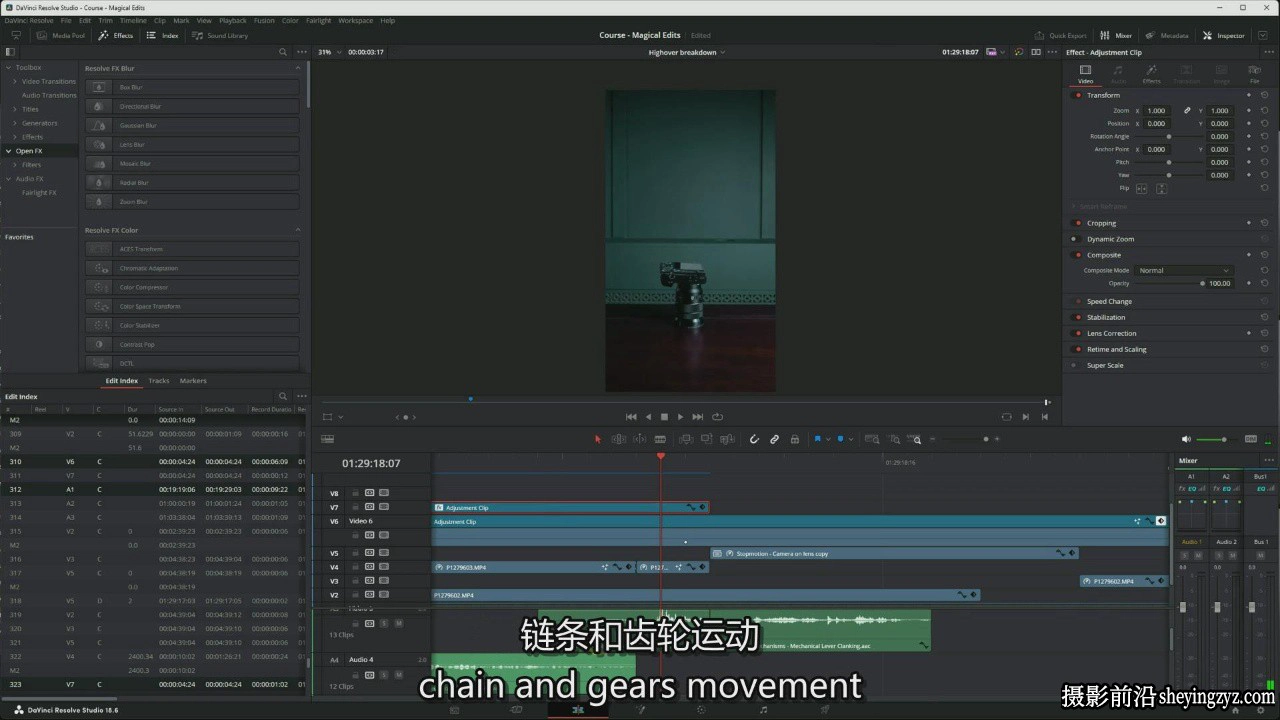The image size is (1280, 720).
Task: Enable the Dynamic Zoom toggle
Action: click(x=1077, y=239)
